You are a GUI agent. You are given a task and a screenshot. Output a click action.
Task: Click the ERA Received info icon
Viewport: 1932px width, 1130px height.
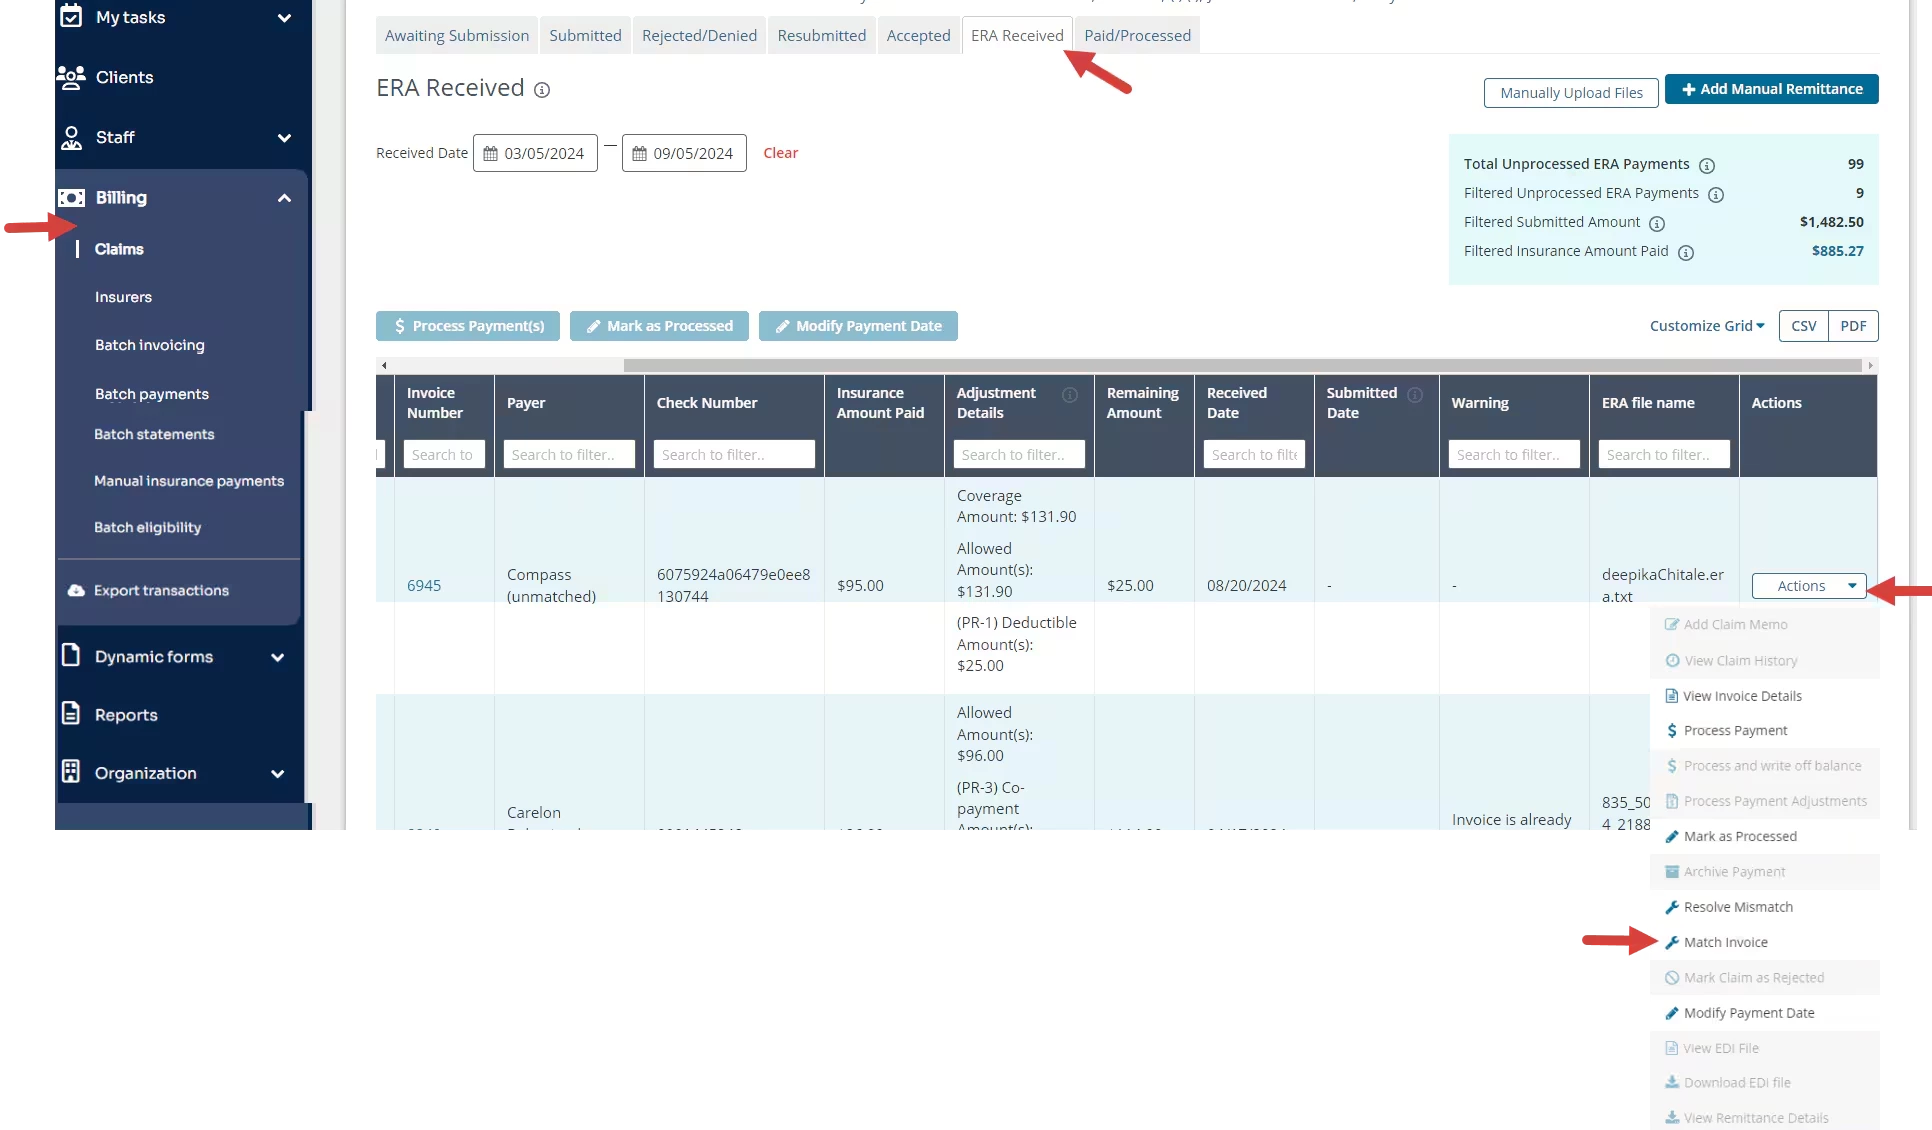coord(542,90)
